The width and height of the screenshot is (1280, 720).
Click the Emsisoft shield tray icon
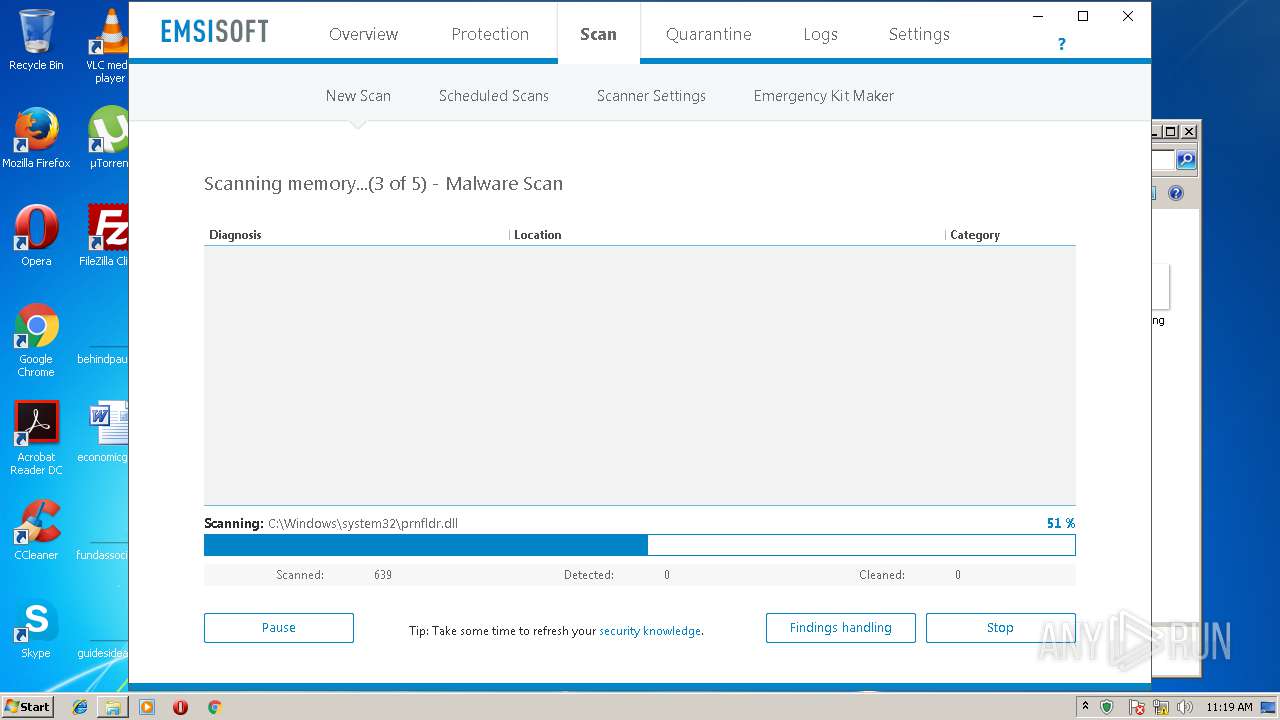click(1107, 707)
